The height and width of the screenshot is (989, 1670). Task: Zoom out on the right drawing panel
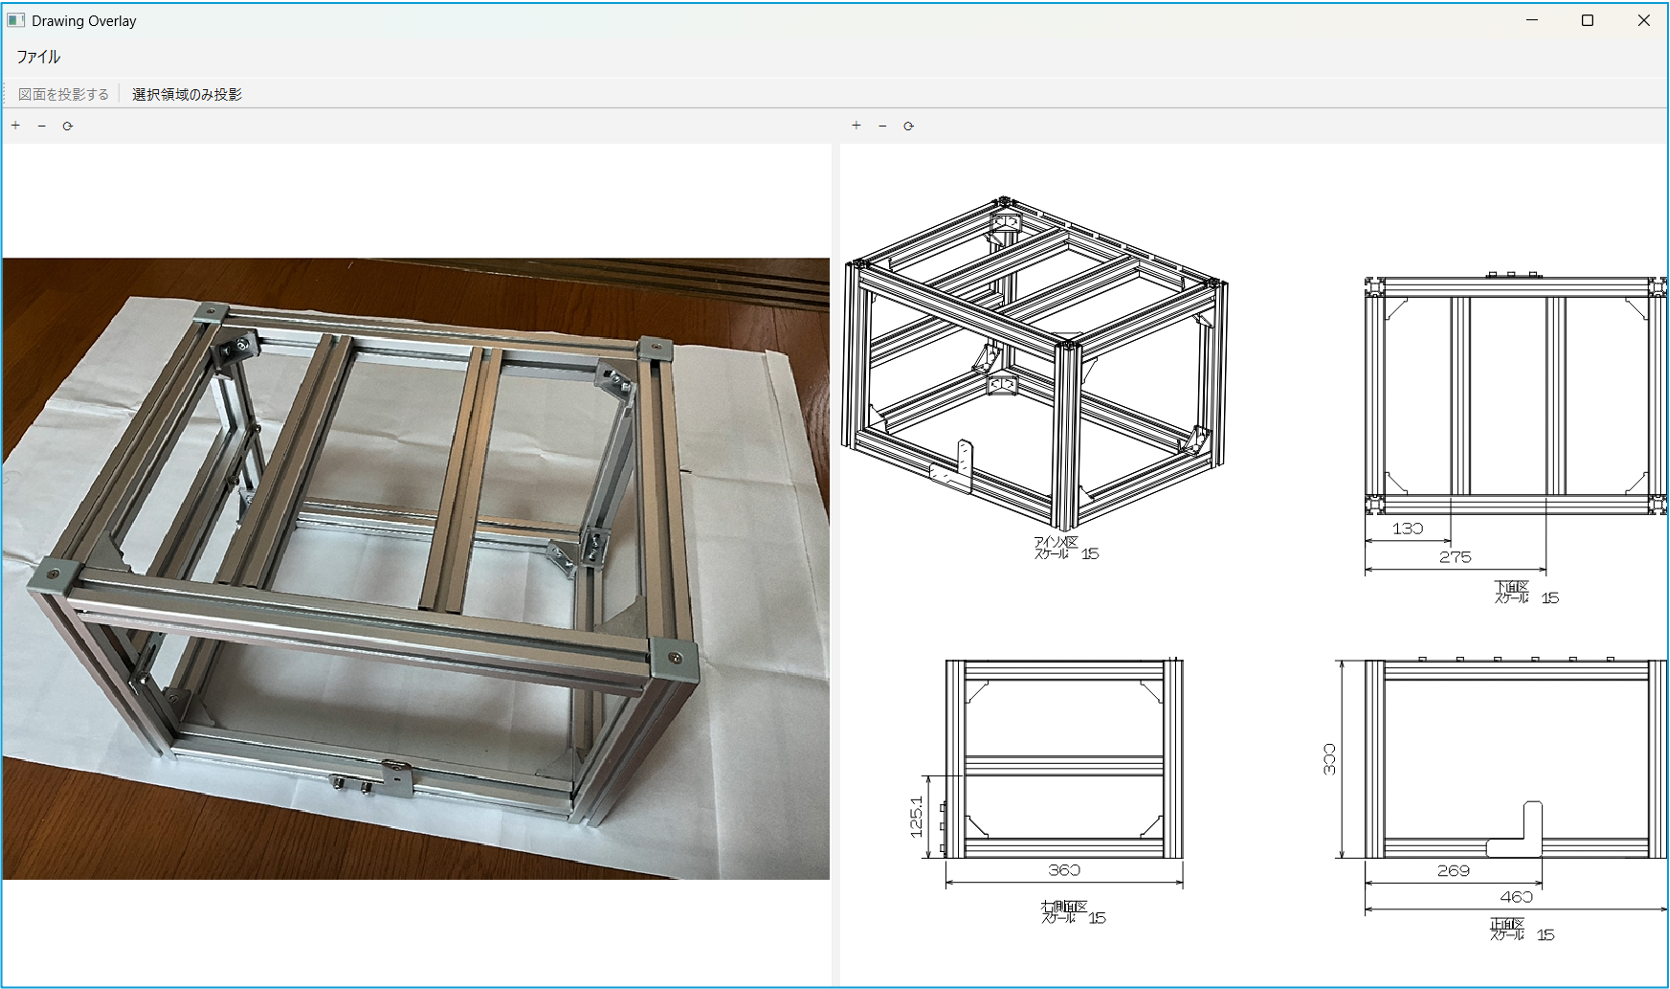click(x=882, y=126)
